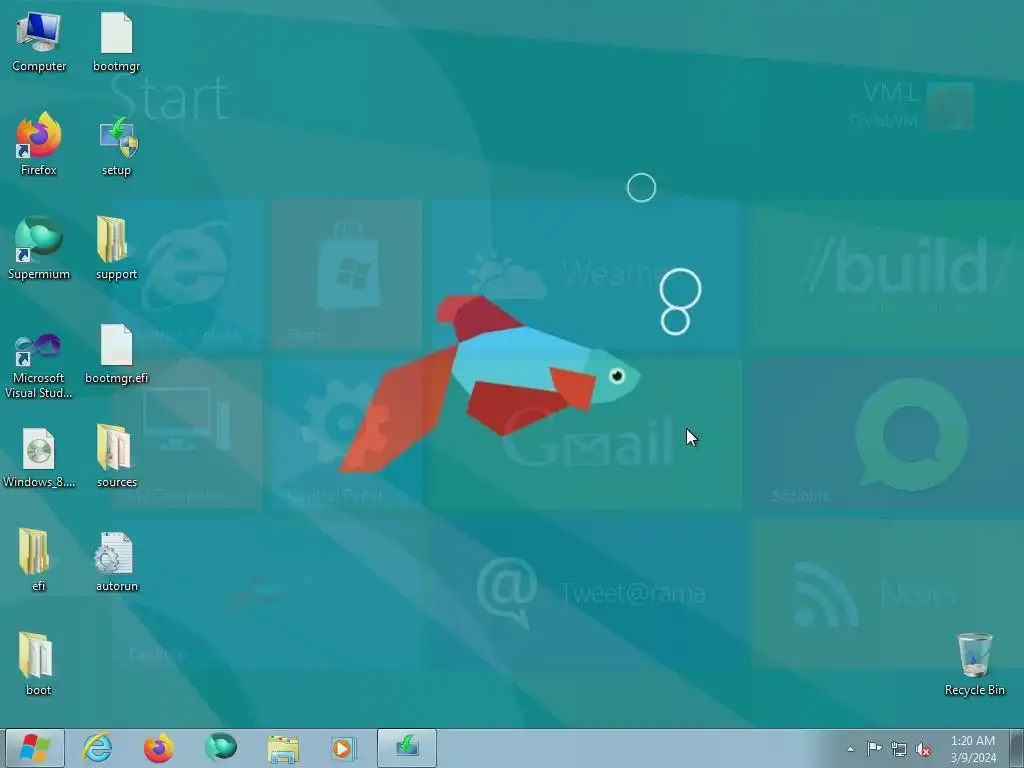The width and height of the screenshot is (1024, 768).
Task: Open the network tray icon
Action: click(899, 749)
